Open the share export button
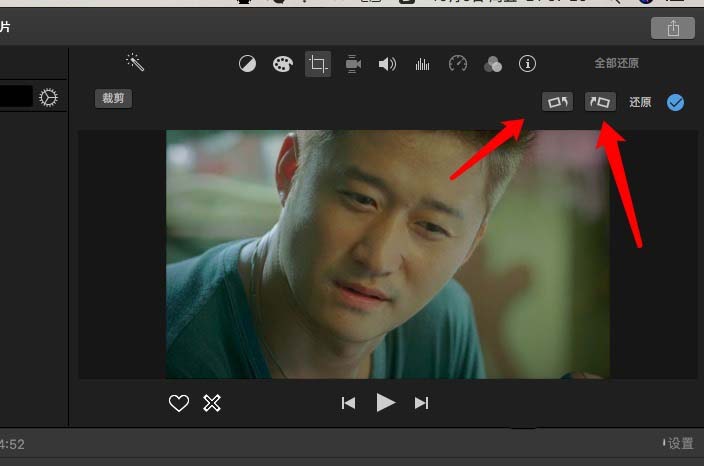The height and width of the screenshot is (466, 704). (x=673, y=28)
